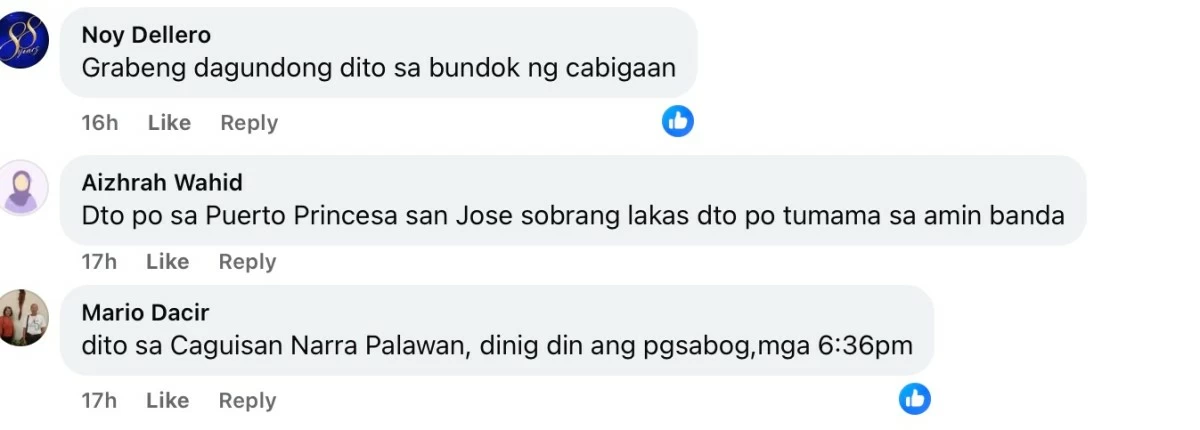1200x430 pixels.
Task: Like Aizhrah Wahid's comment
Action: tap(167, 262)
